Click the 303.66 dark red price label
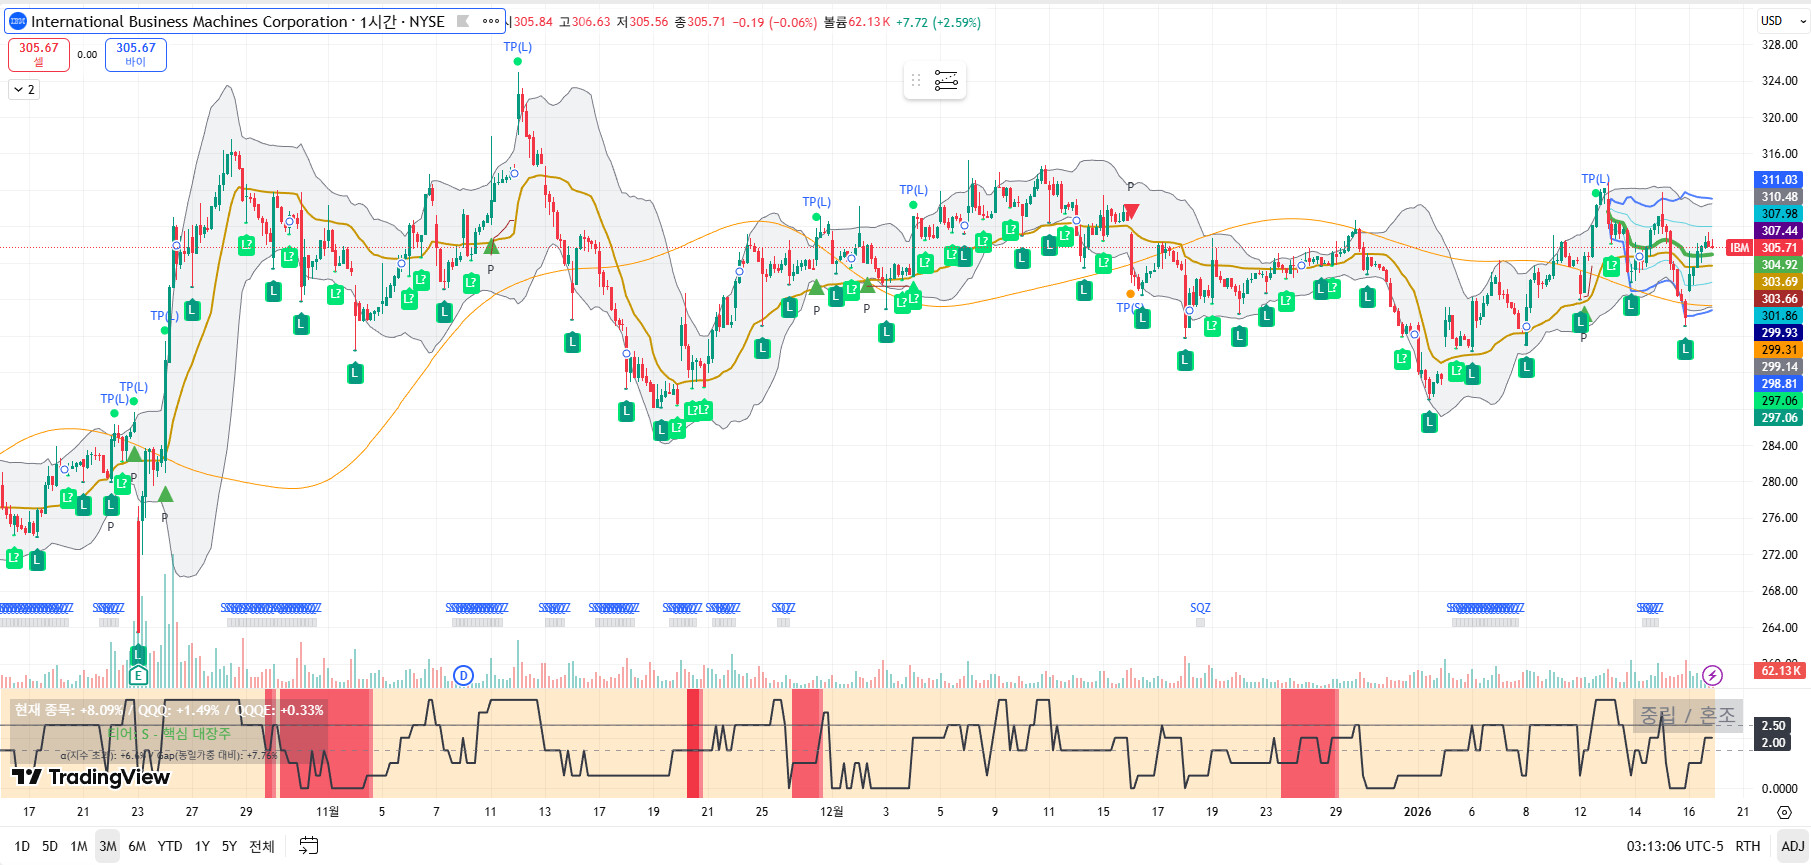The width and height of the screenshot is (1811, 865). point(1780,299)
